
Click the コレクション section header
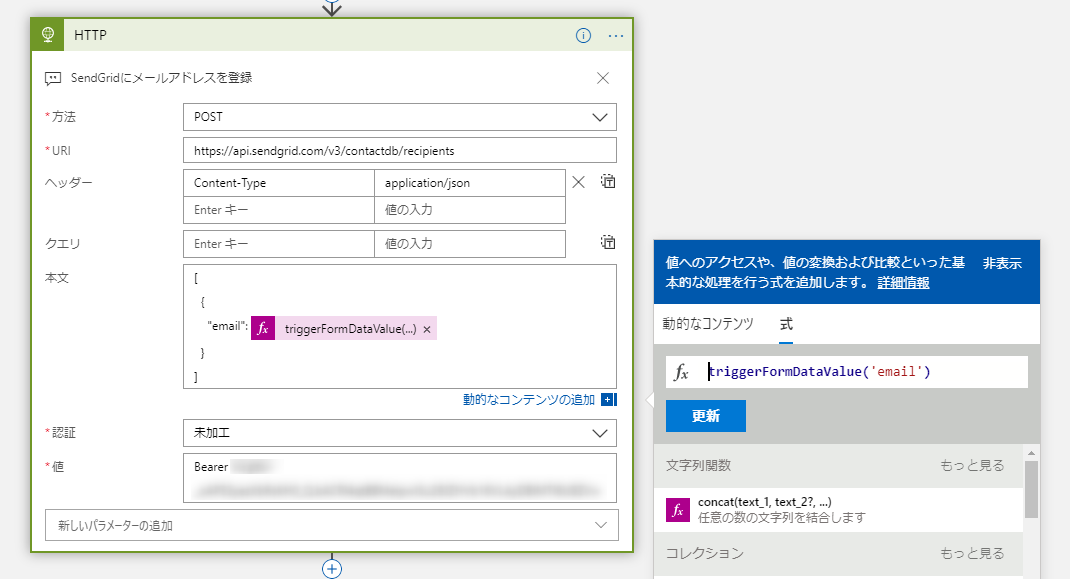704,553
